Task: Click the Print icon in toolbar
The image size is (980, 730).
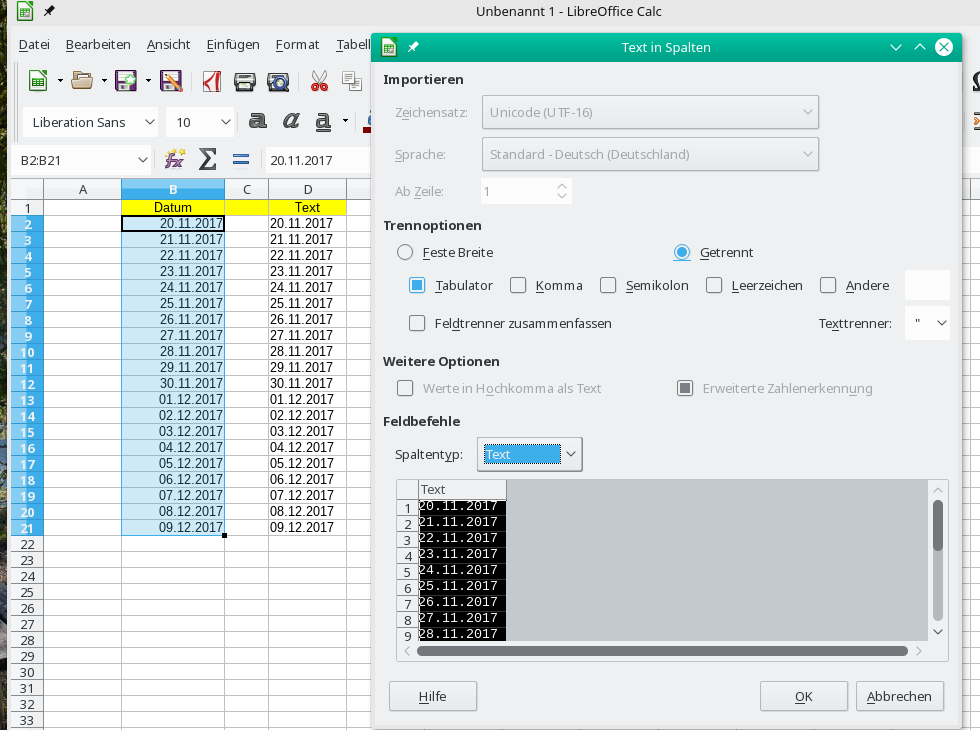Action: (244, 81)
